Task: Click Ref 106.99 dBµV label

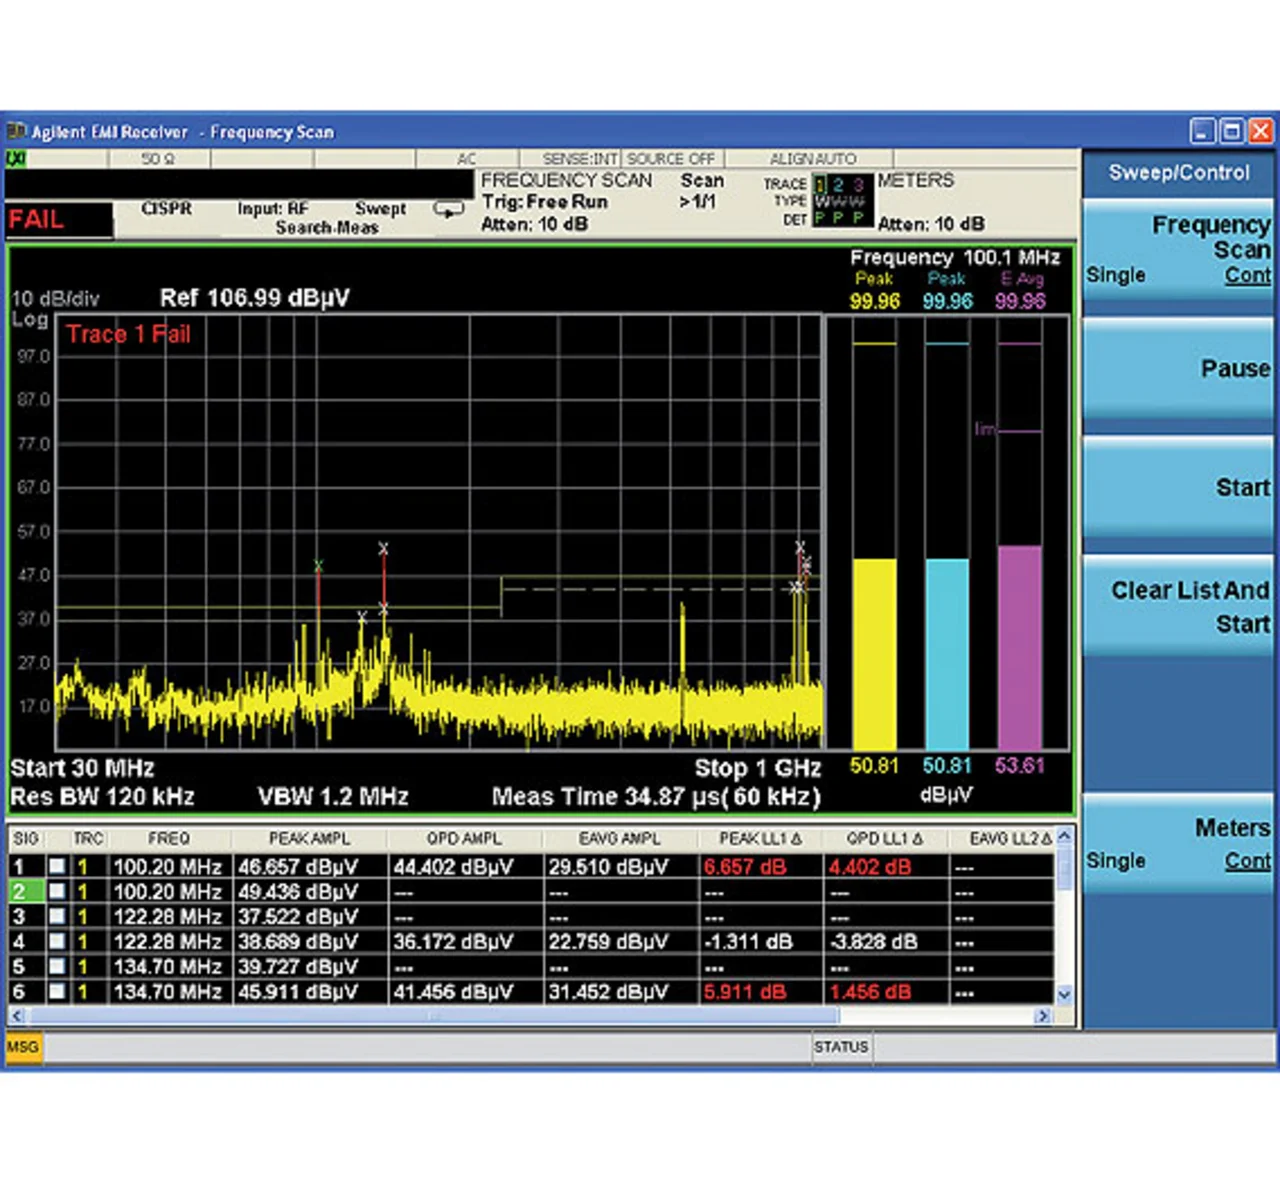Action: (255, 298)
